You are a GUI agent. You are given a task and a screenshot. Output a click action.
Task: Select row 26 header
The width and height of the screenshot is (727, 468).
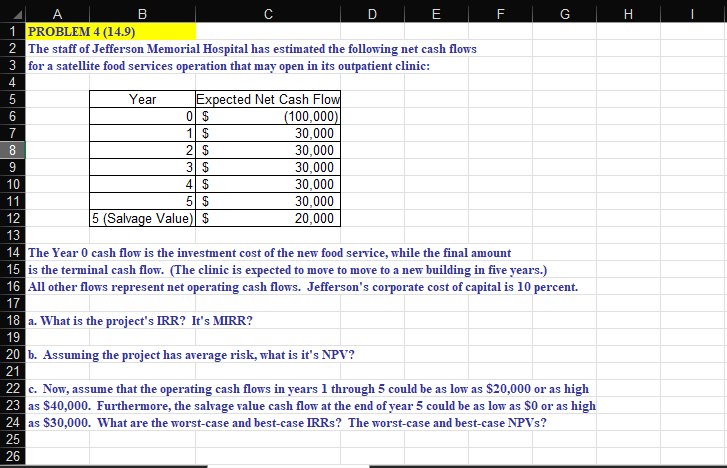point(13,456)
